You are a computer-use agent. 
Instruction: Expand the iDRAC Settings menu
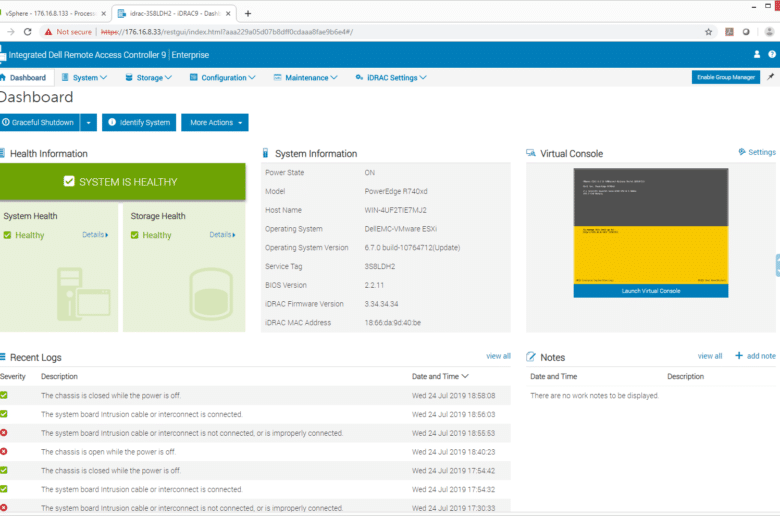[x=391, y=78]
